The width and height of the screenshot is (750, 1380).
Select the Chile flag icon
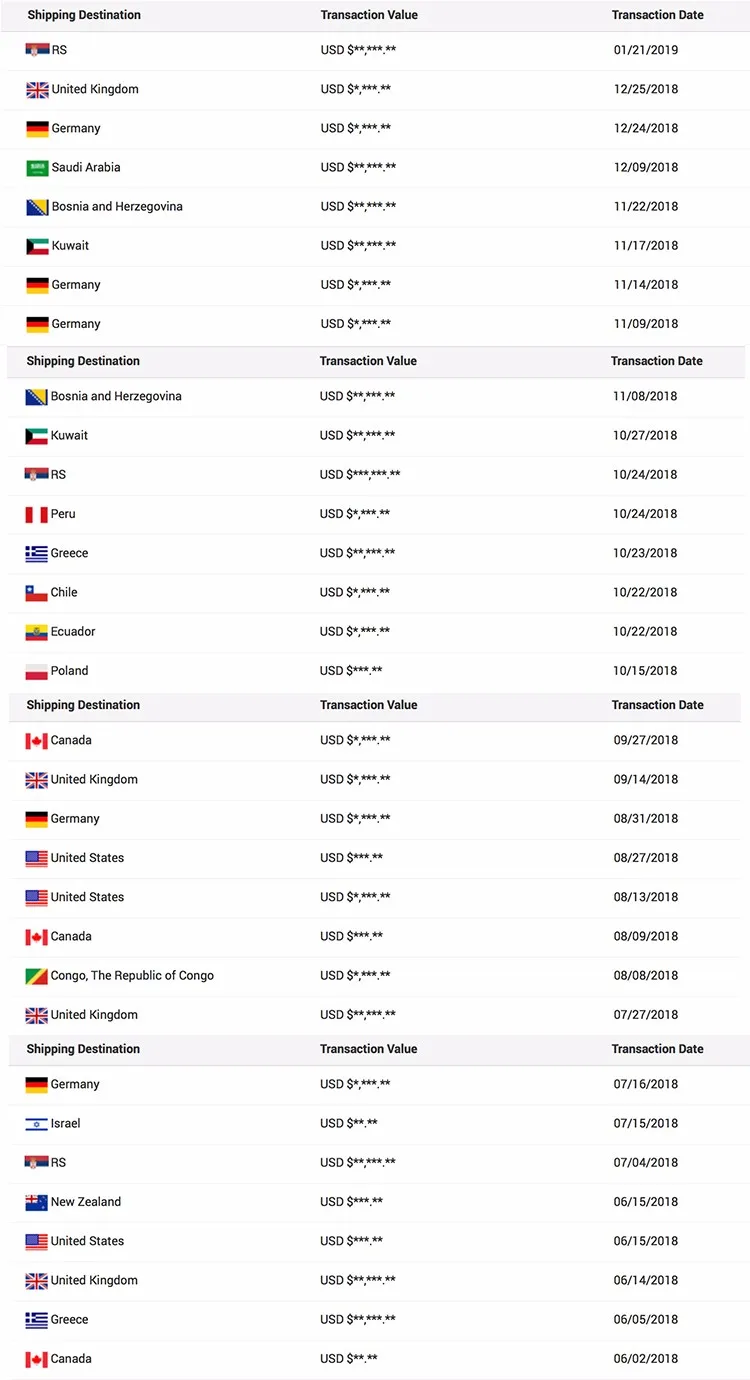[36, 593]
